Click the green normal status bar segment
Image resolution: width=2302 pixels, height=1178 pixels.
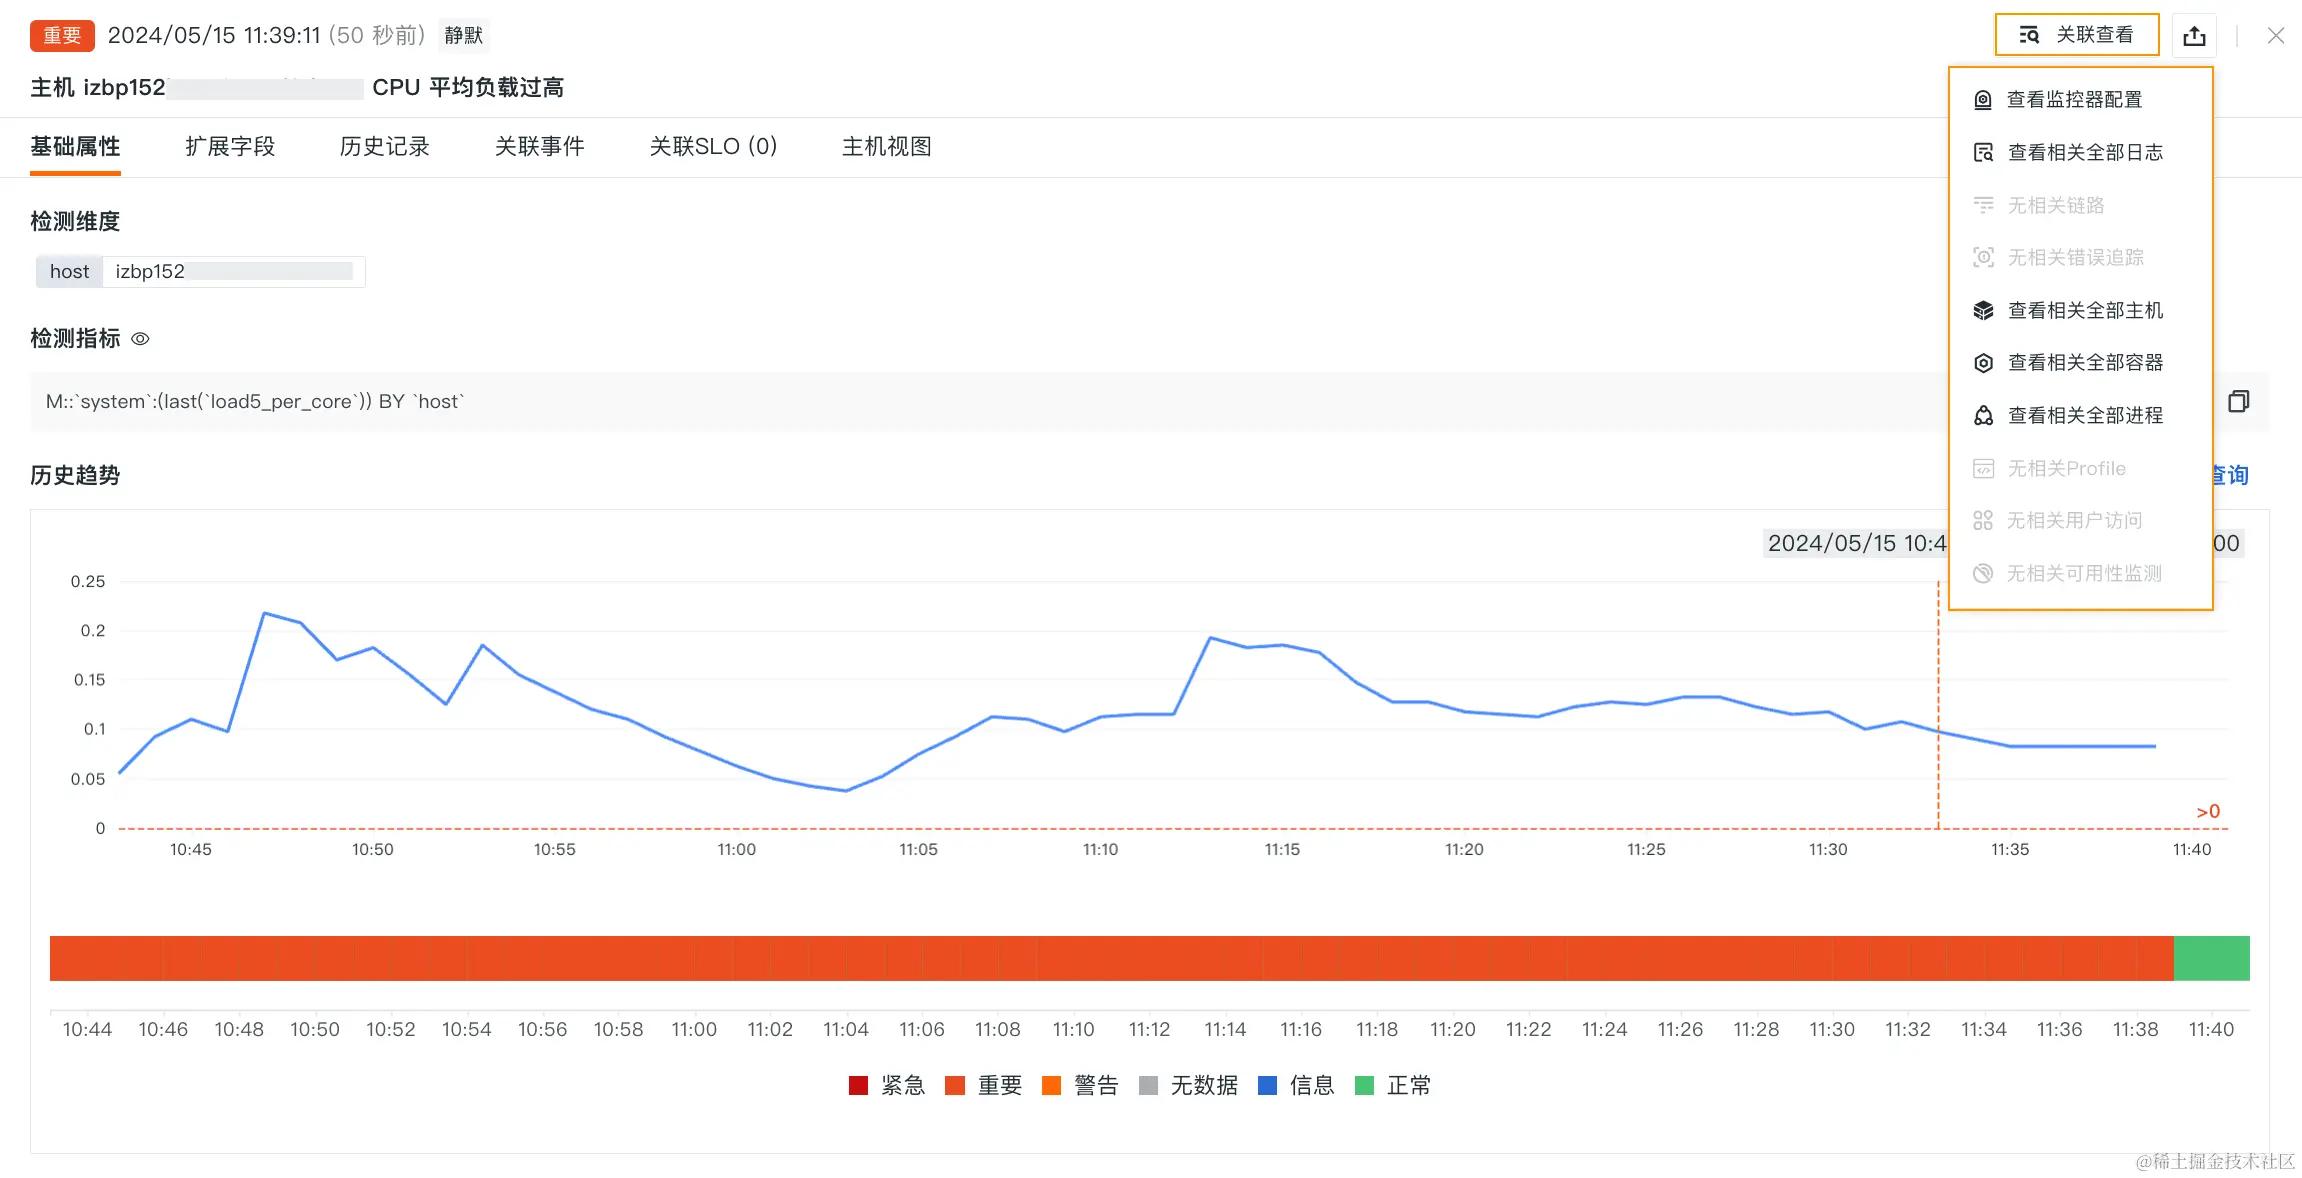click(2211, 958)
